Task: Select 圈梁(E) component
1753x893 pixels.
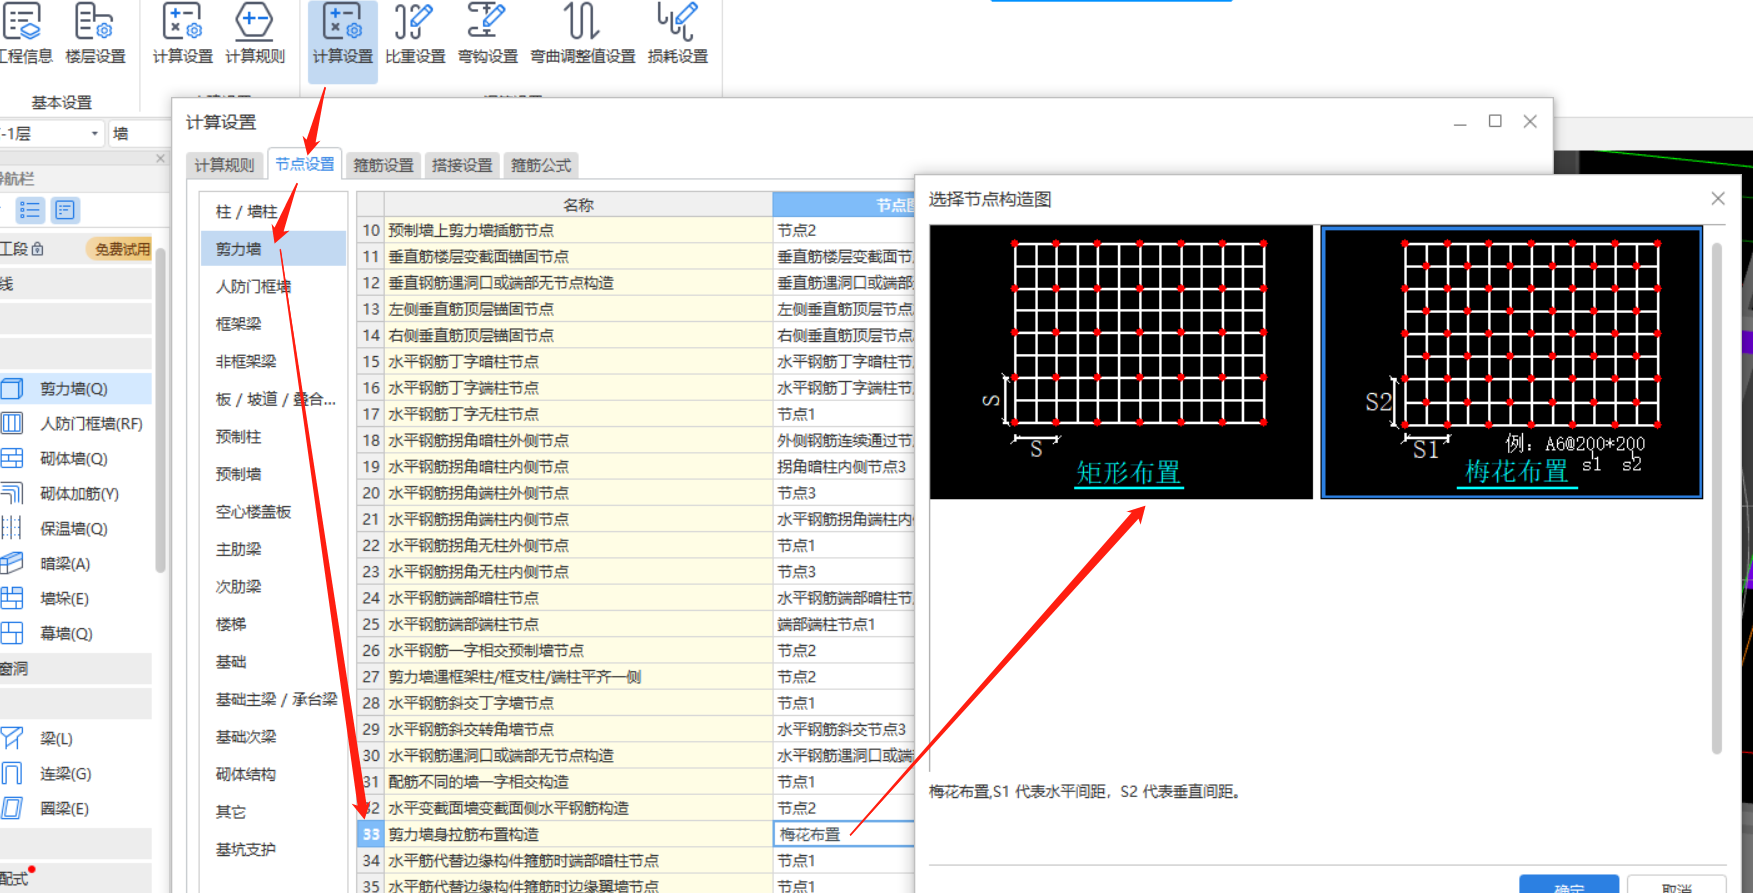Action: pyautogui.click(x=76, y=809)
